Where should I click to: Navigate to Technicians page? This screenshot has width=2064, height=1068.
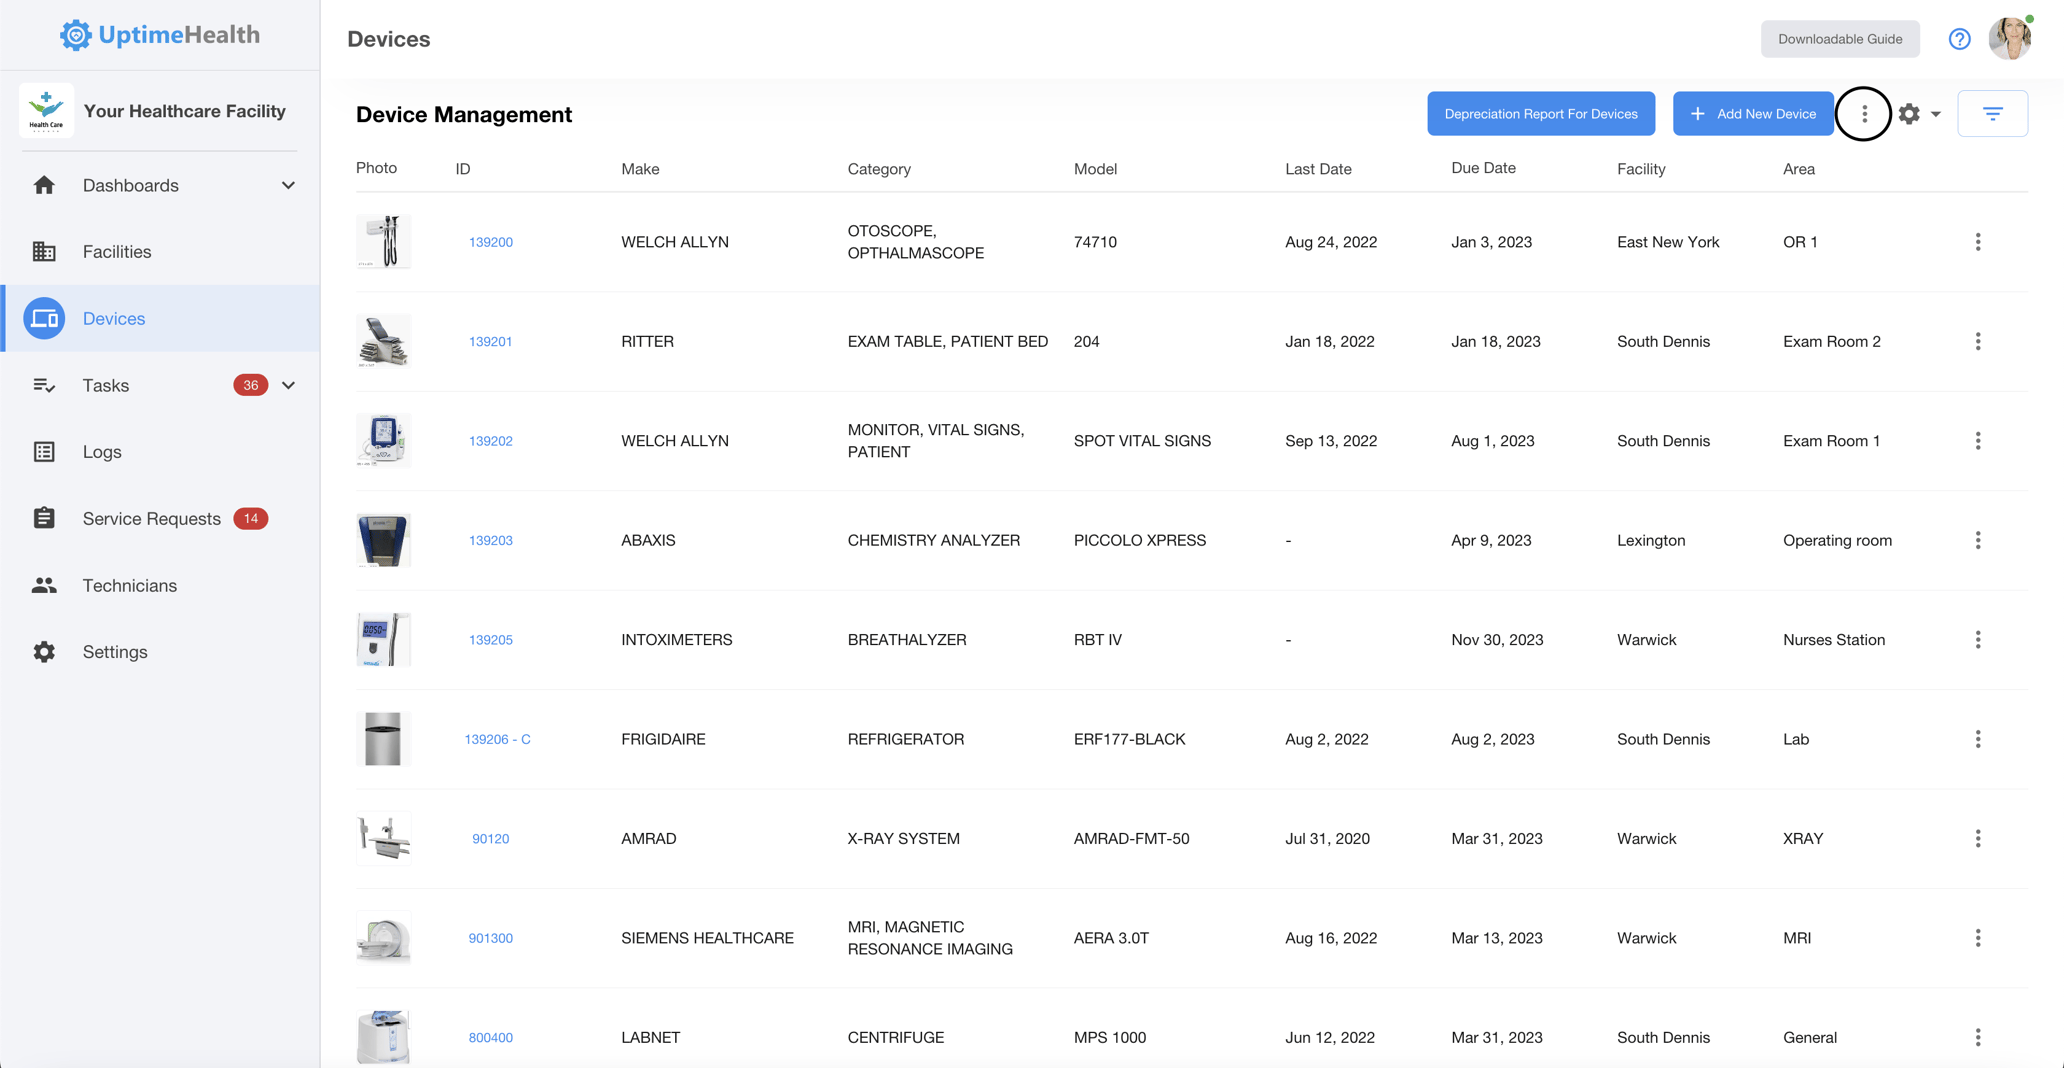click(129, 586)
